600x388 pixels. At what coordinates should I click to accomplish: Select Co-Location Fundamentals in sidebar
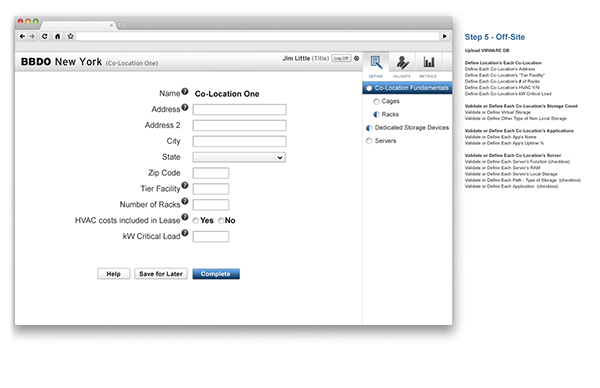(407, 88)
